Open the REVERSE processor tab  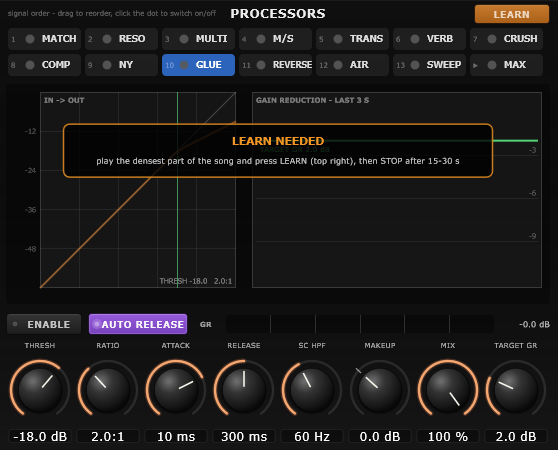pos(275,65)
